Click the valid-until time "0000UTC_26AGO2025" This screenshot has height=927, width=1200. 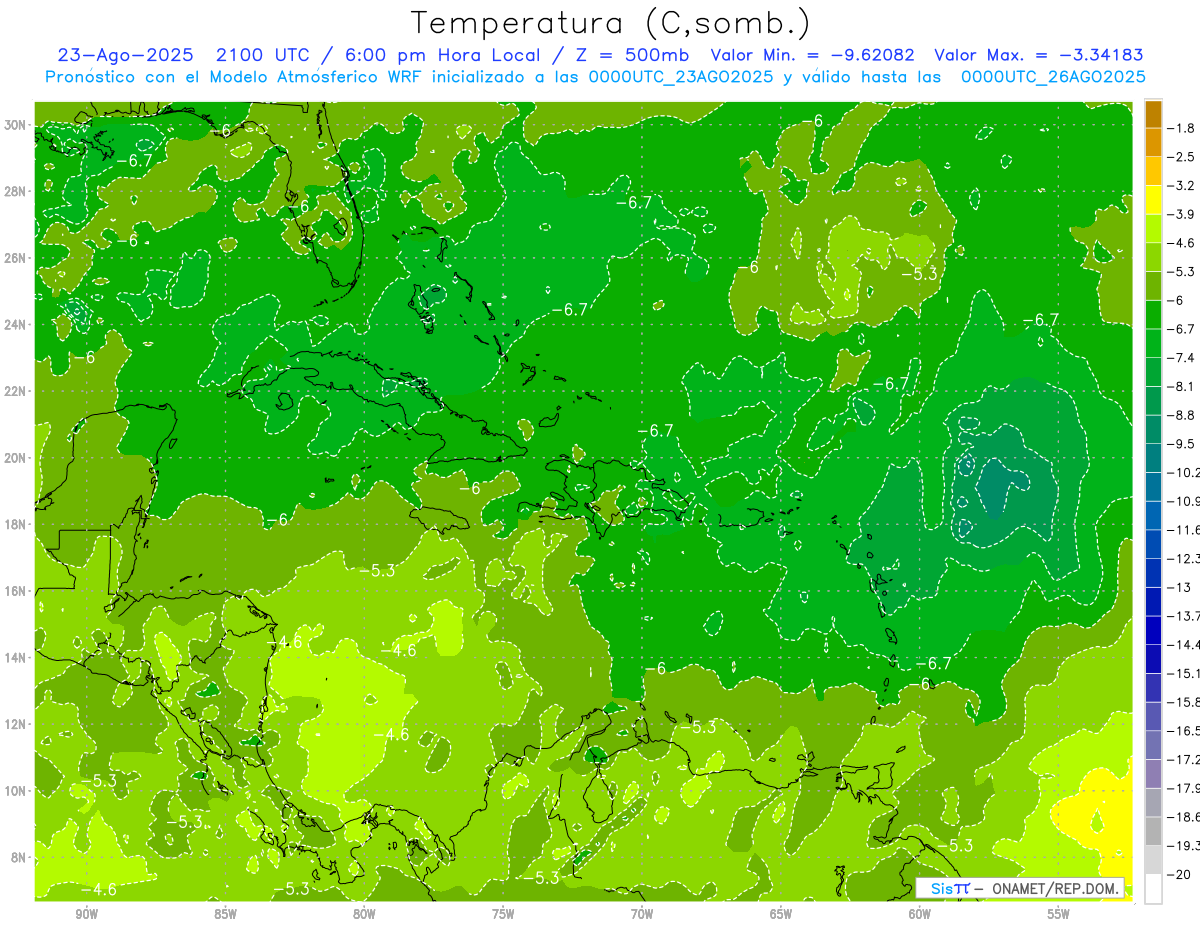click(x=1053, y=77)
